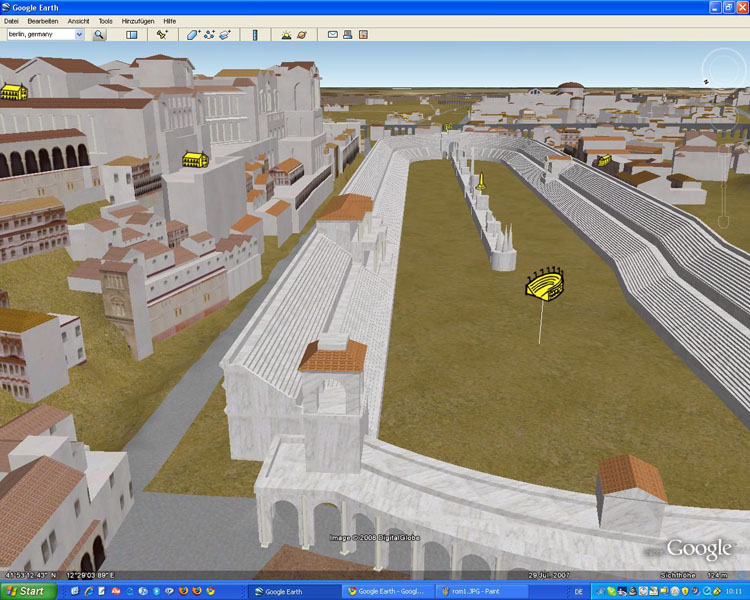Click the latitude readout 41°53'12.43" N

[x=30, y=576]
